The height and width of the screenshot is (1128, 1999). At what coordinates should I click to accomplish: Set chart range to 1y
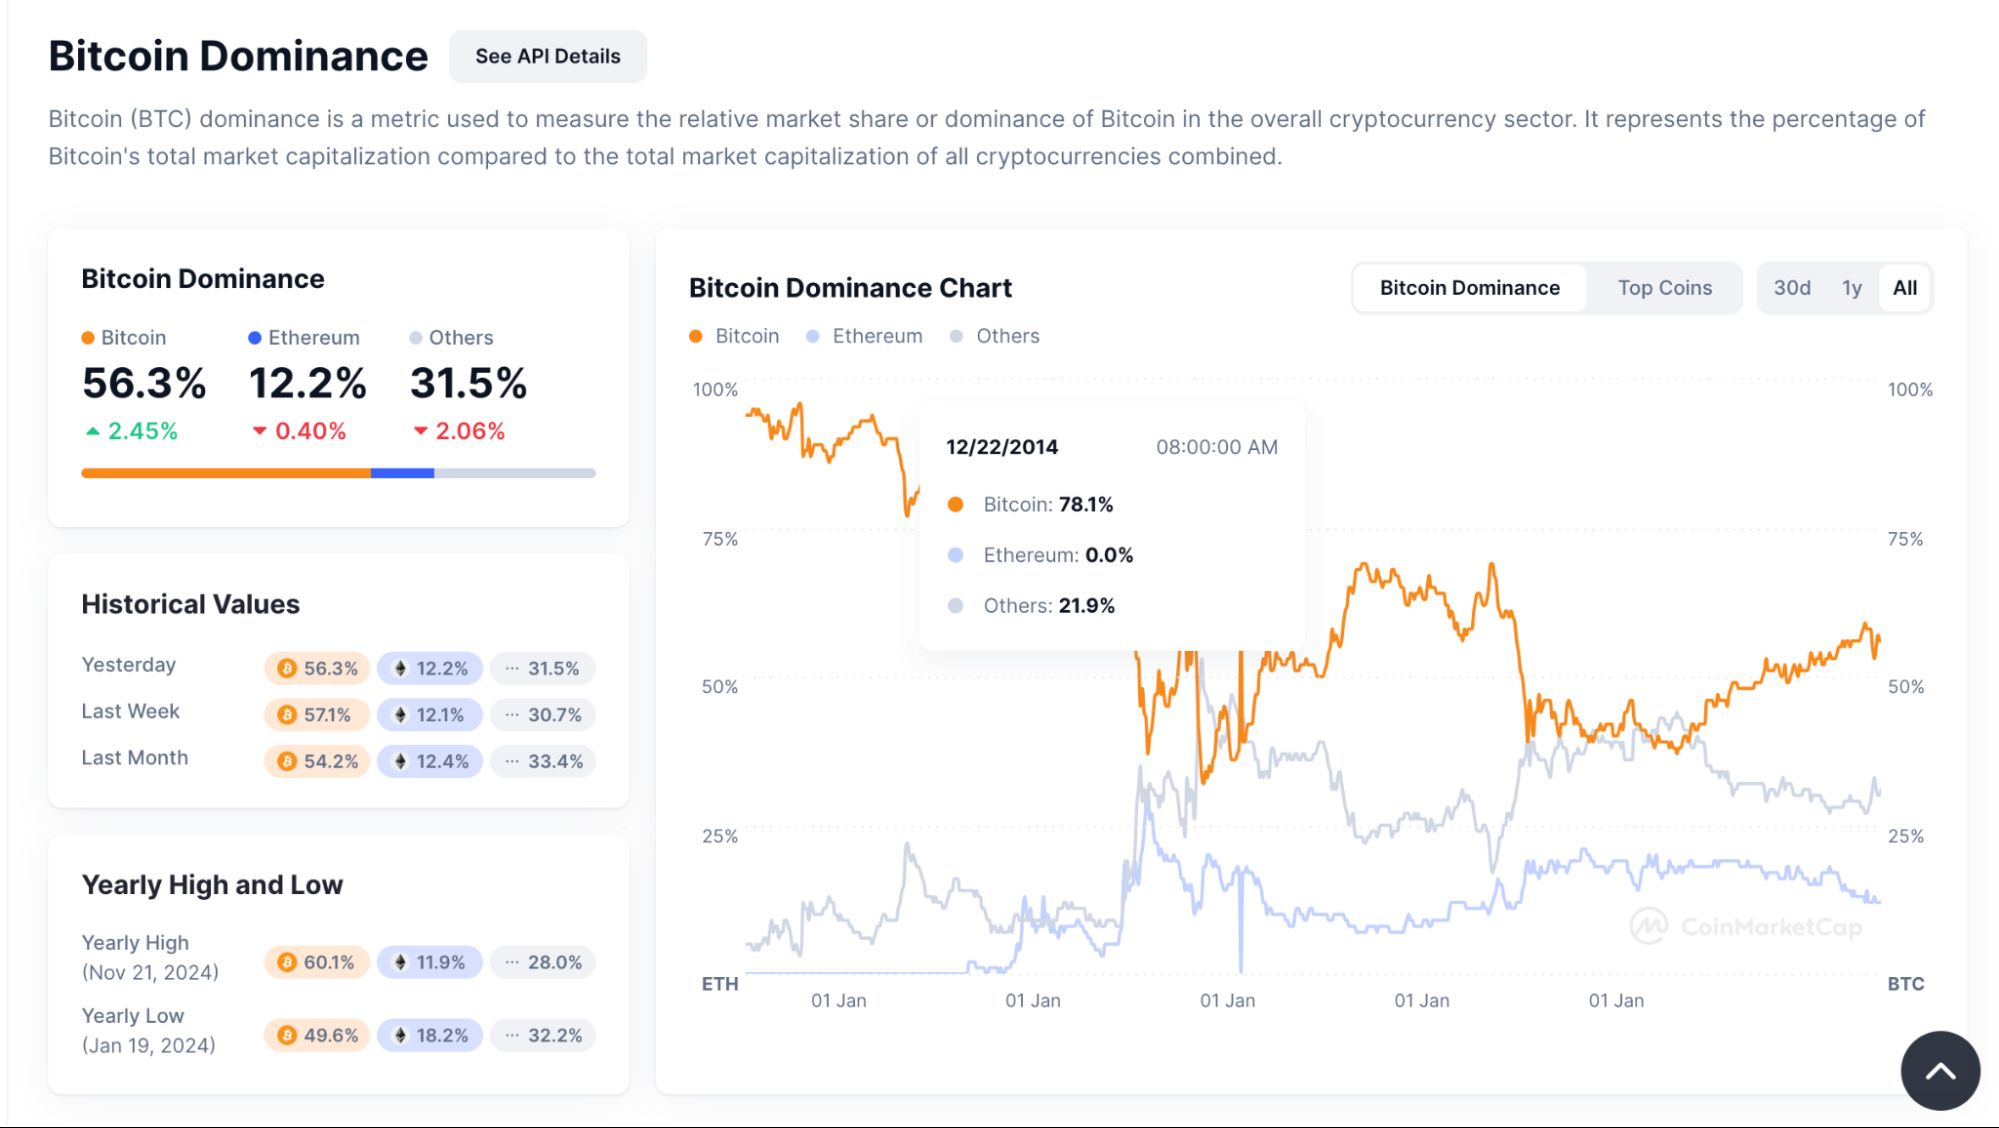pyautogui.click(x=1851, y=288)
